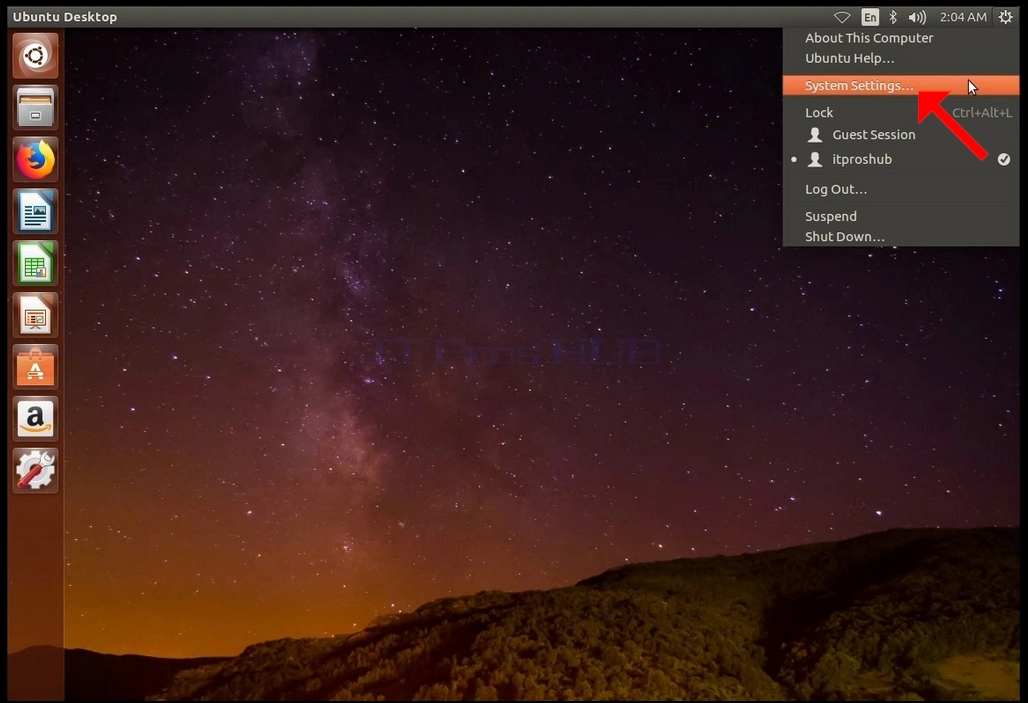Select Suspend from the menu
The width and height of the screenshot is (1028, 703).
click(901, 216)
